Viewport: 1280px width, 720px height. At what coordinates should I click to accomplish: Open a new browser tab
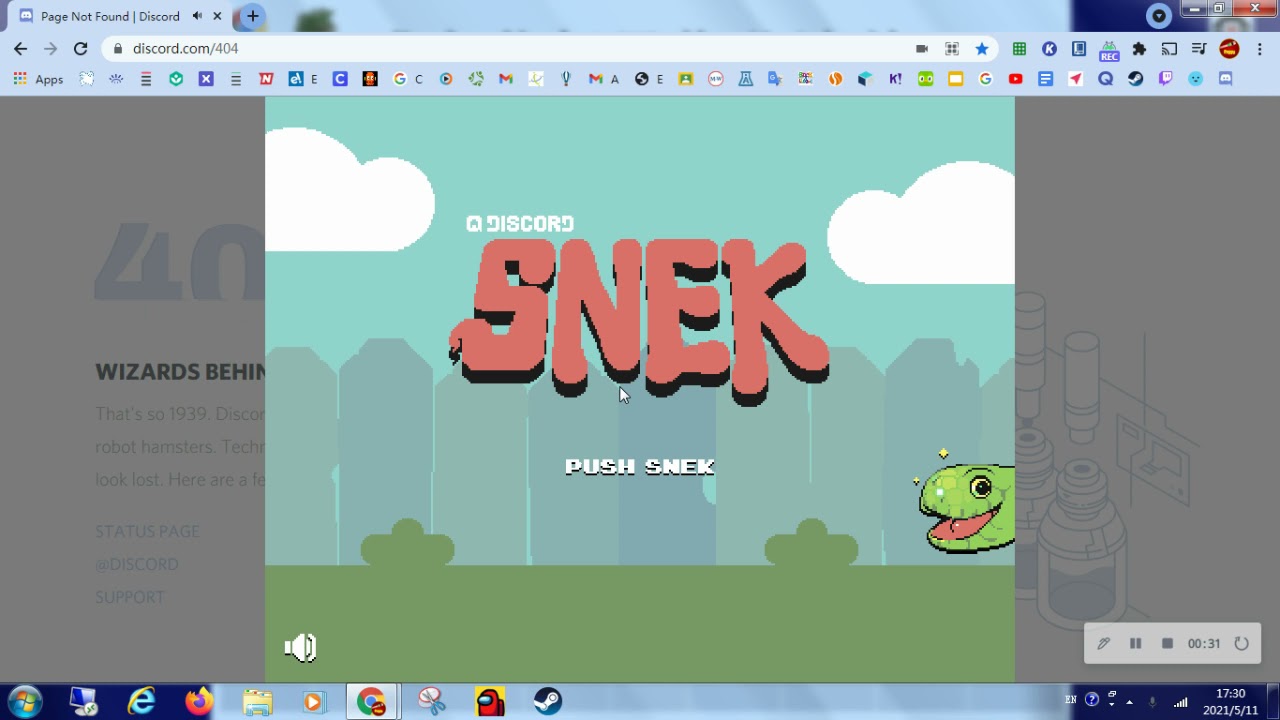click(253, 16)
